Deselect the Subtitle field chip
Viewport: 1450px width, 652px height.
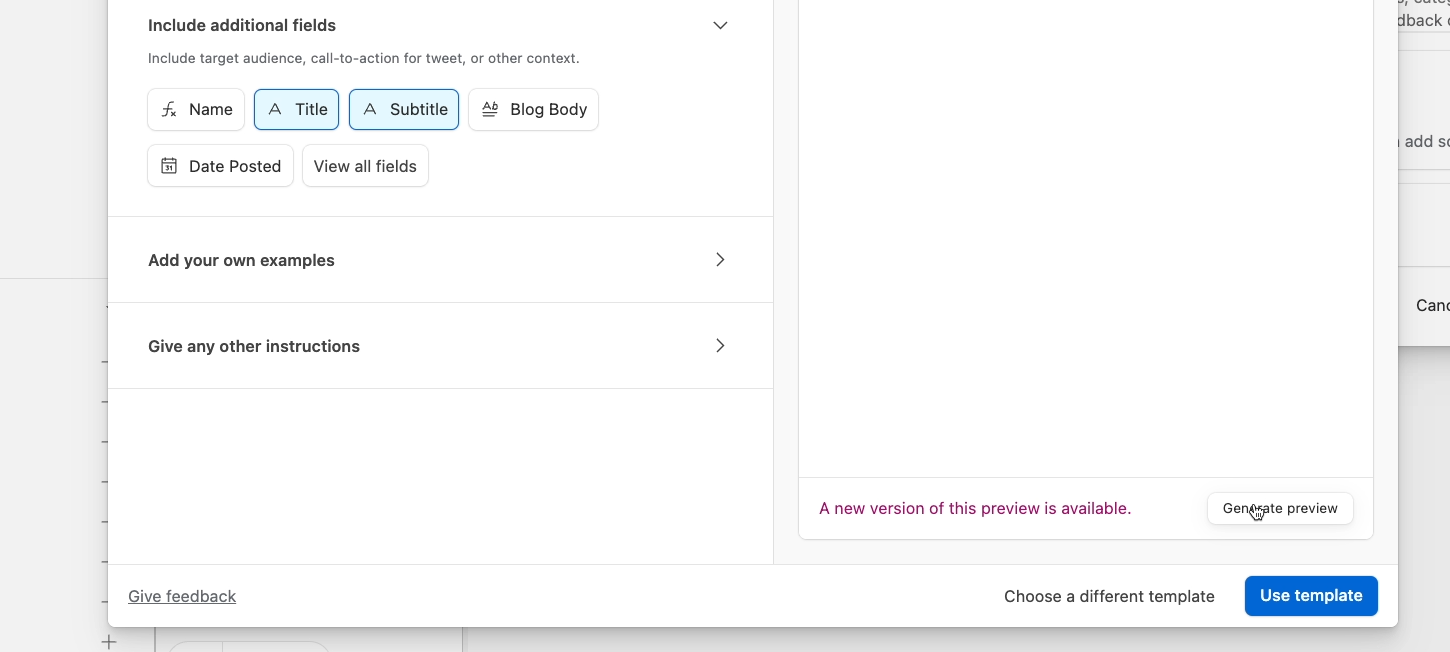coord(404,110)
